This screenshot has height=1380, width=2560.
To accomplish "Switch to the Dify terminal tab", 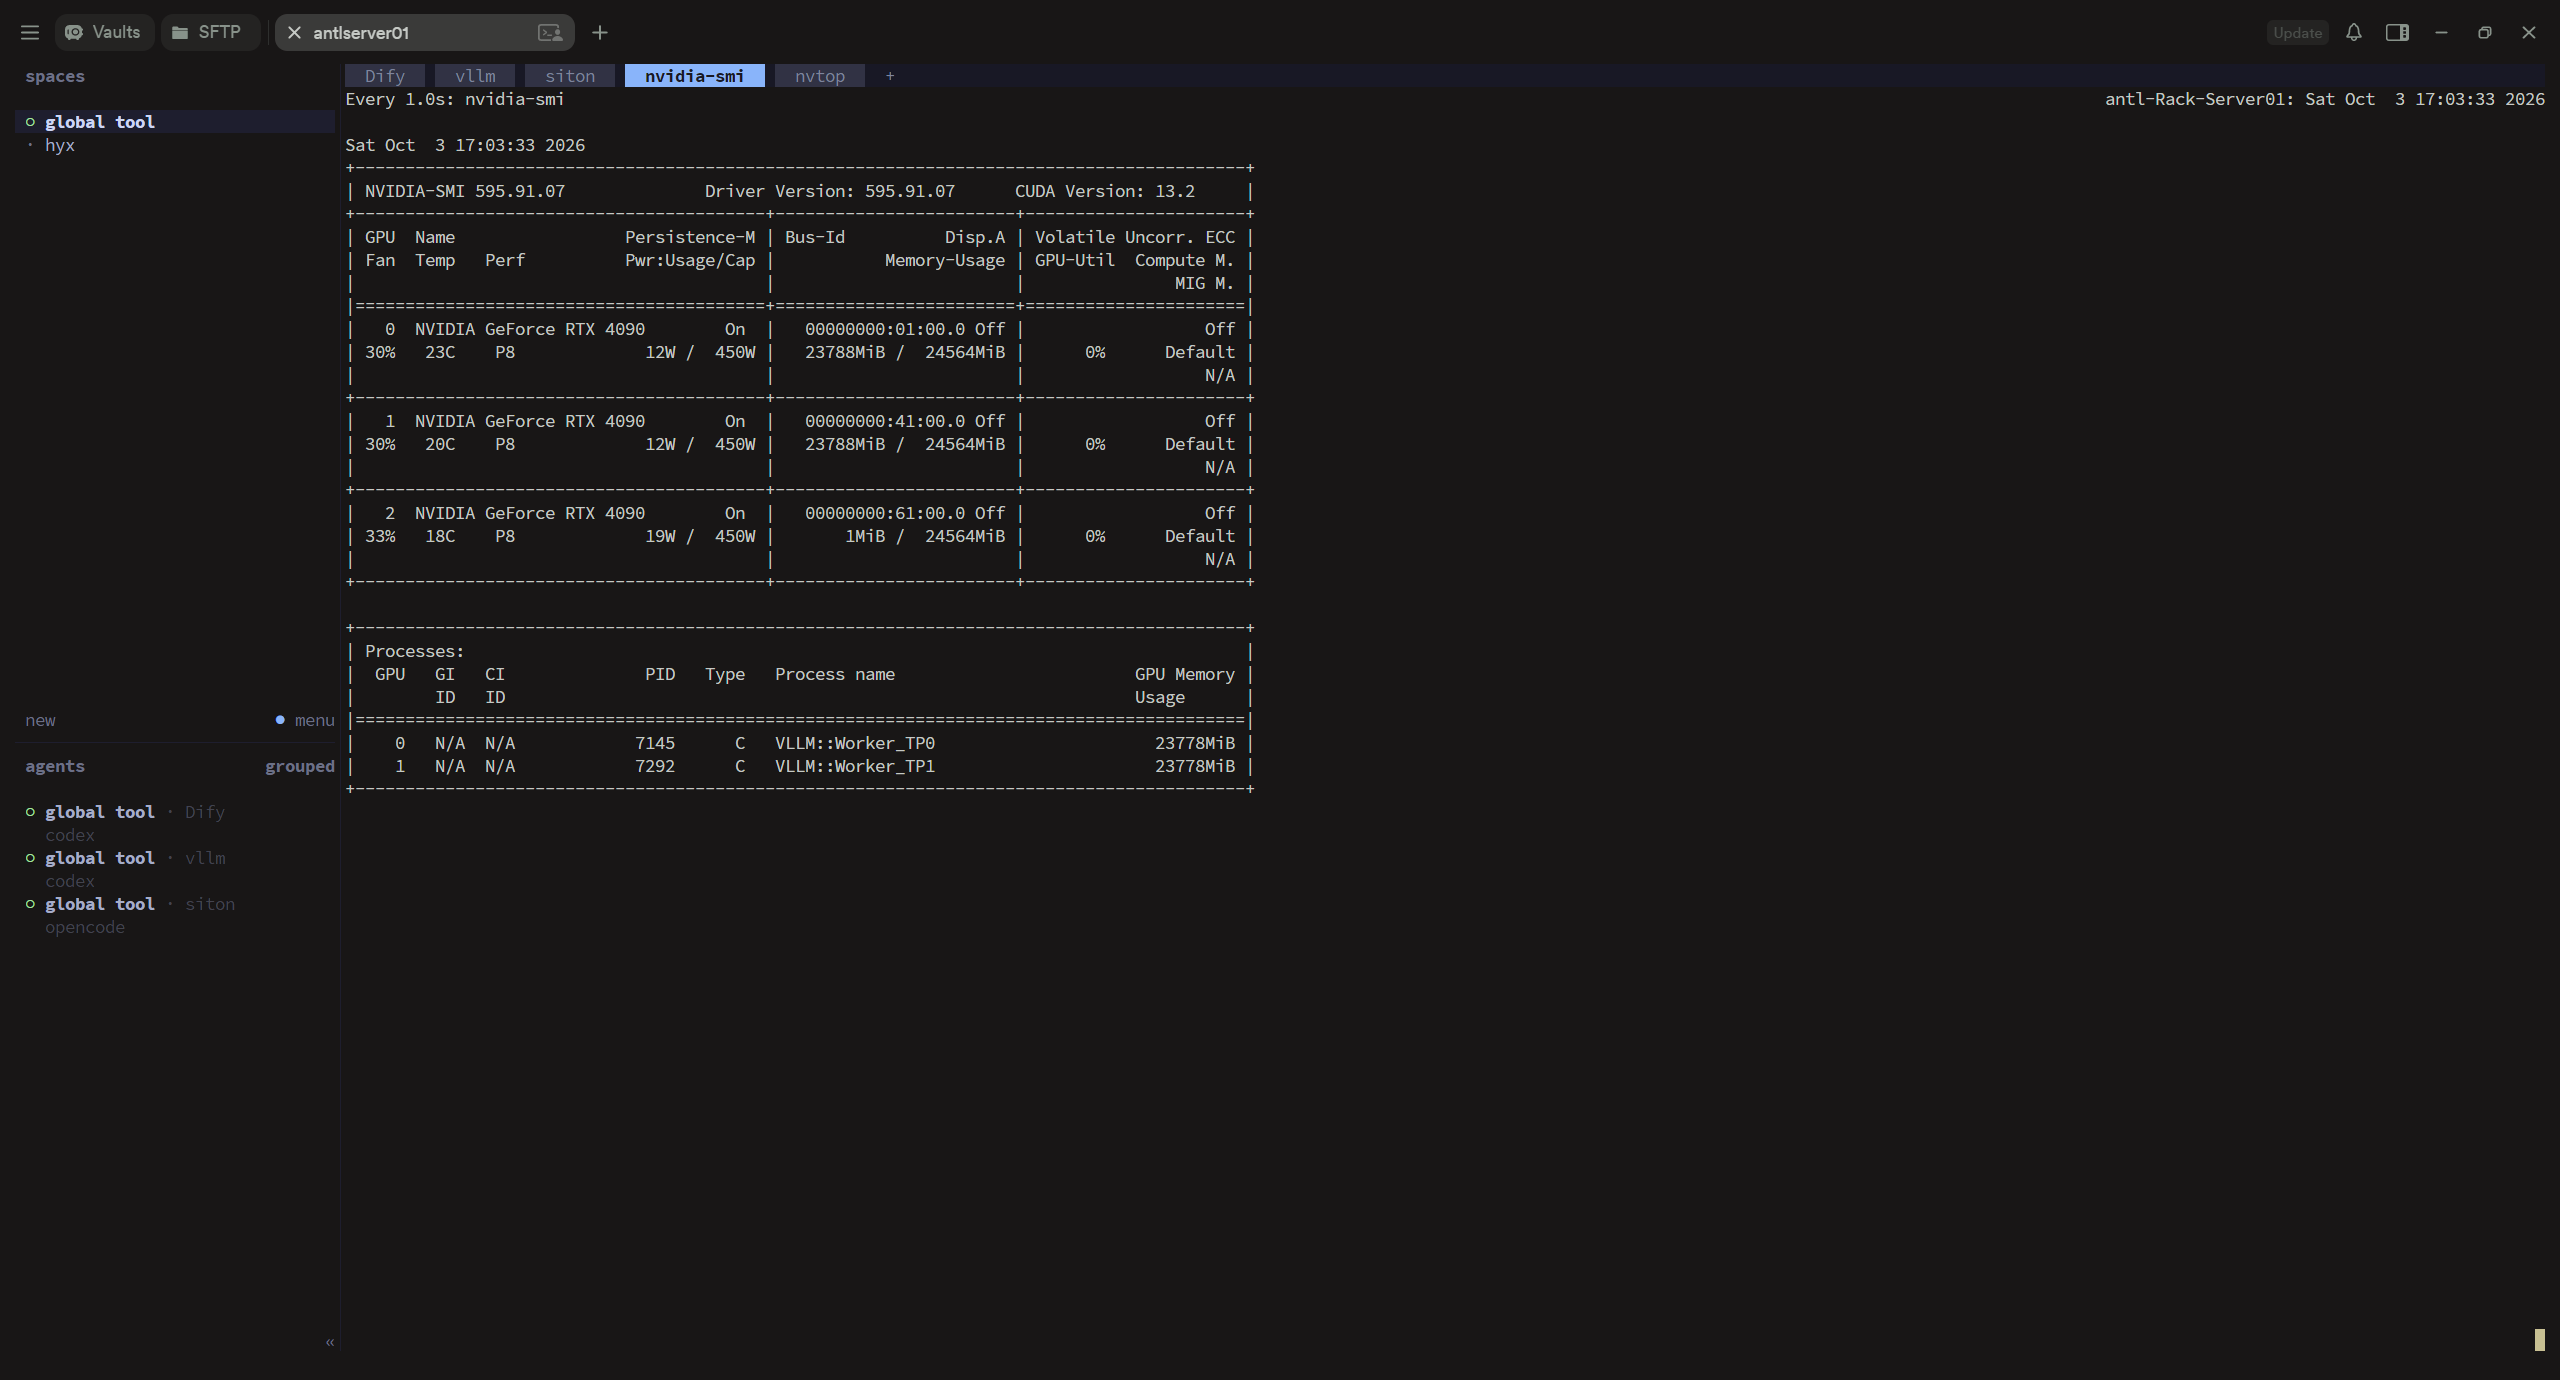I will (x=385, y=76).
